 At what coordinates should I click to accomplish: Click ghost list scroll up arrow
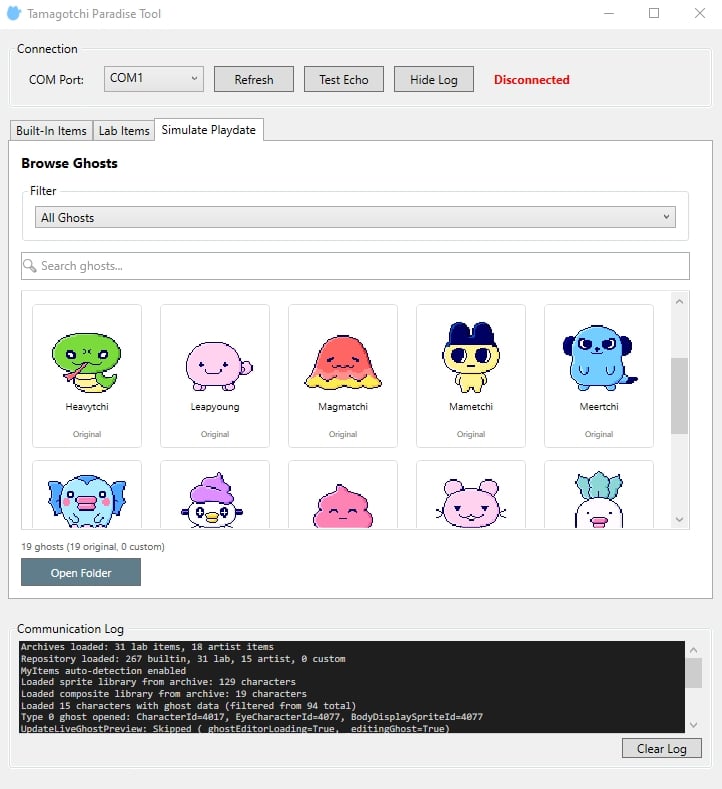click(x=679, y=301)
